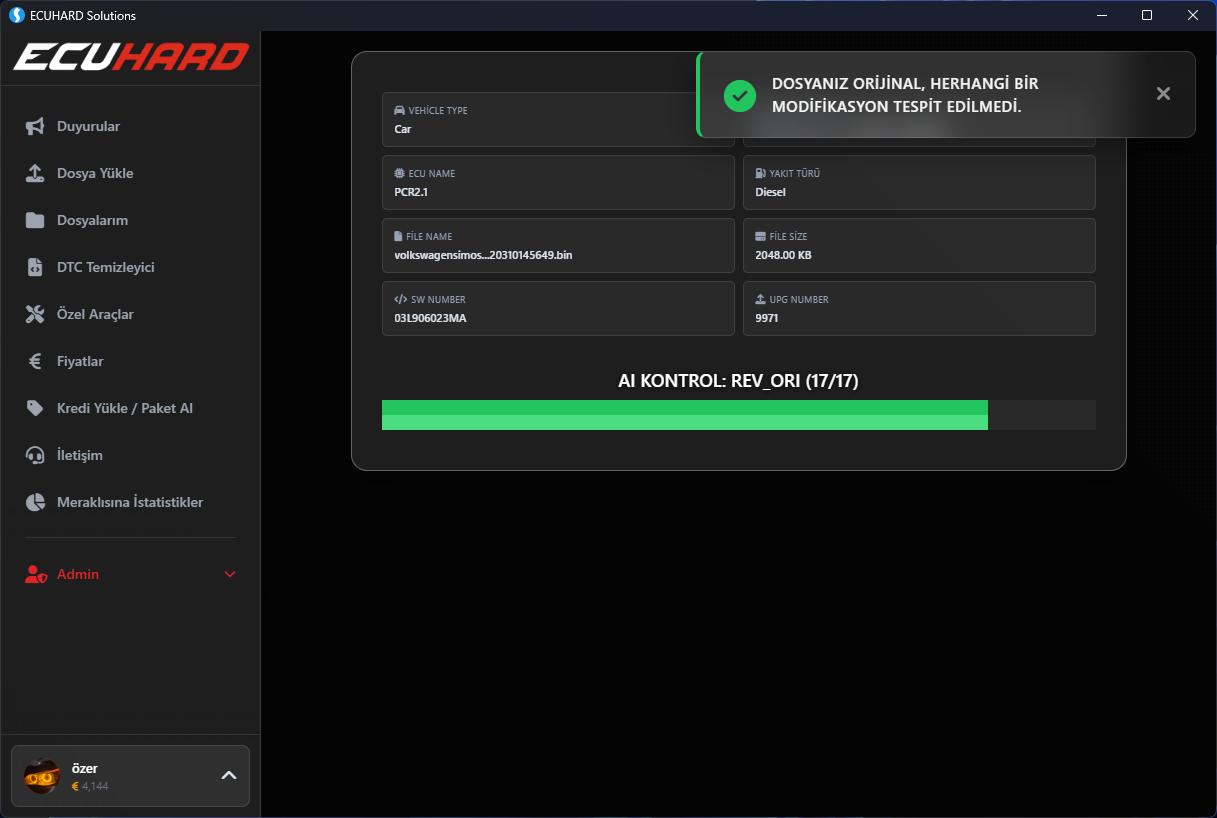Click the green success checkmark in notification
1217x818 pixels.
click(739, 95)
